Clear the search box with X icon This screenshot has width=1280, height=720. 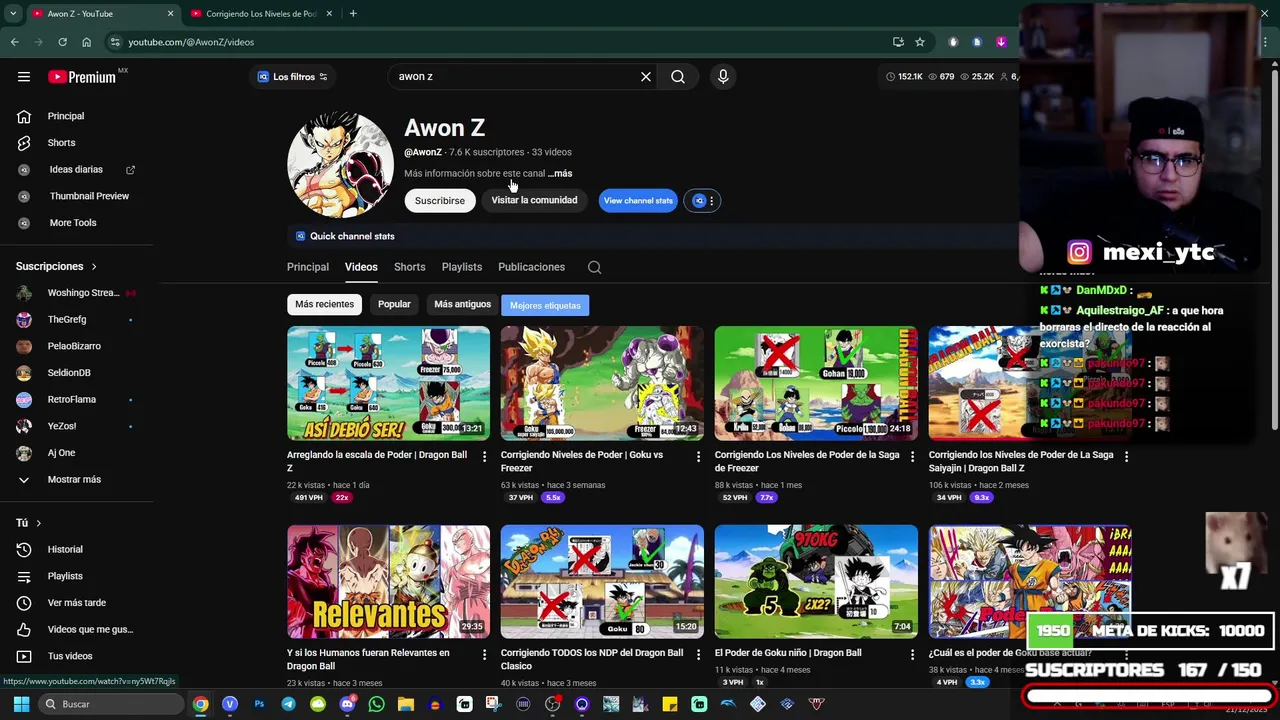coord(646,77)
